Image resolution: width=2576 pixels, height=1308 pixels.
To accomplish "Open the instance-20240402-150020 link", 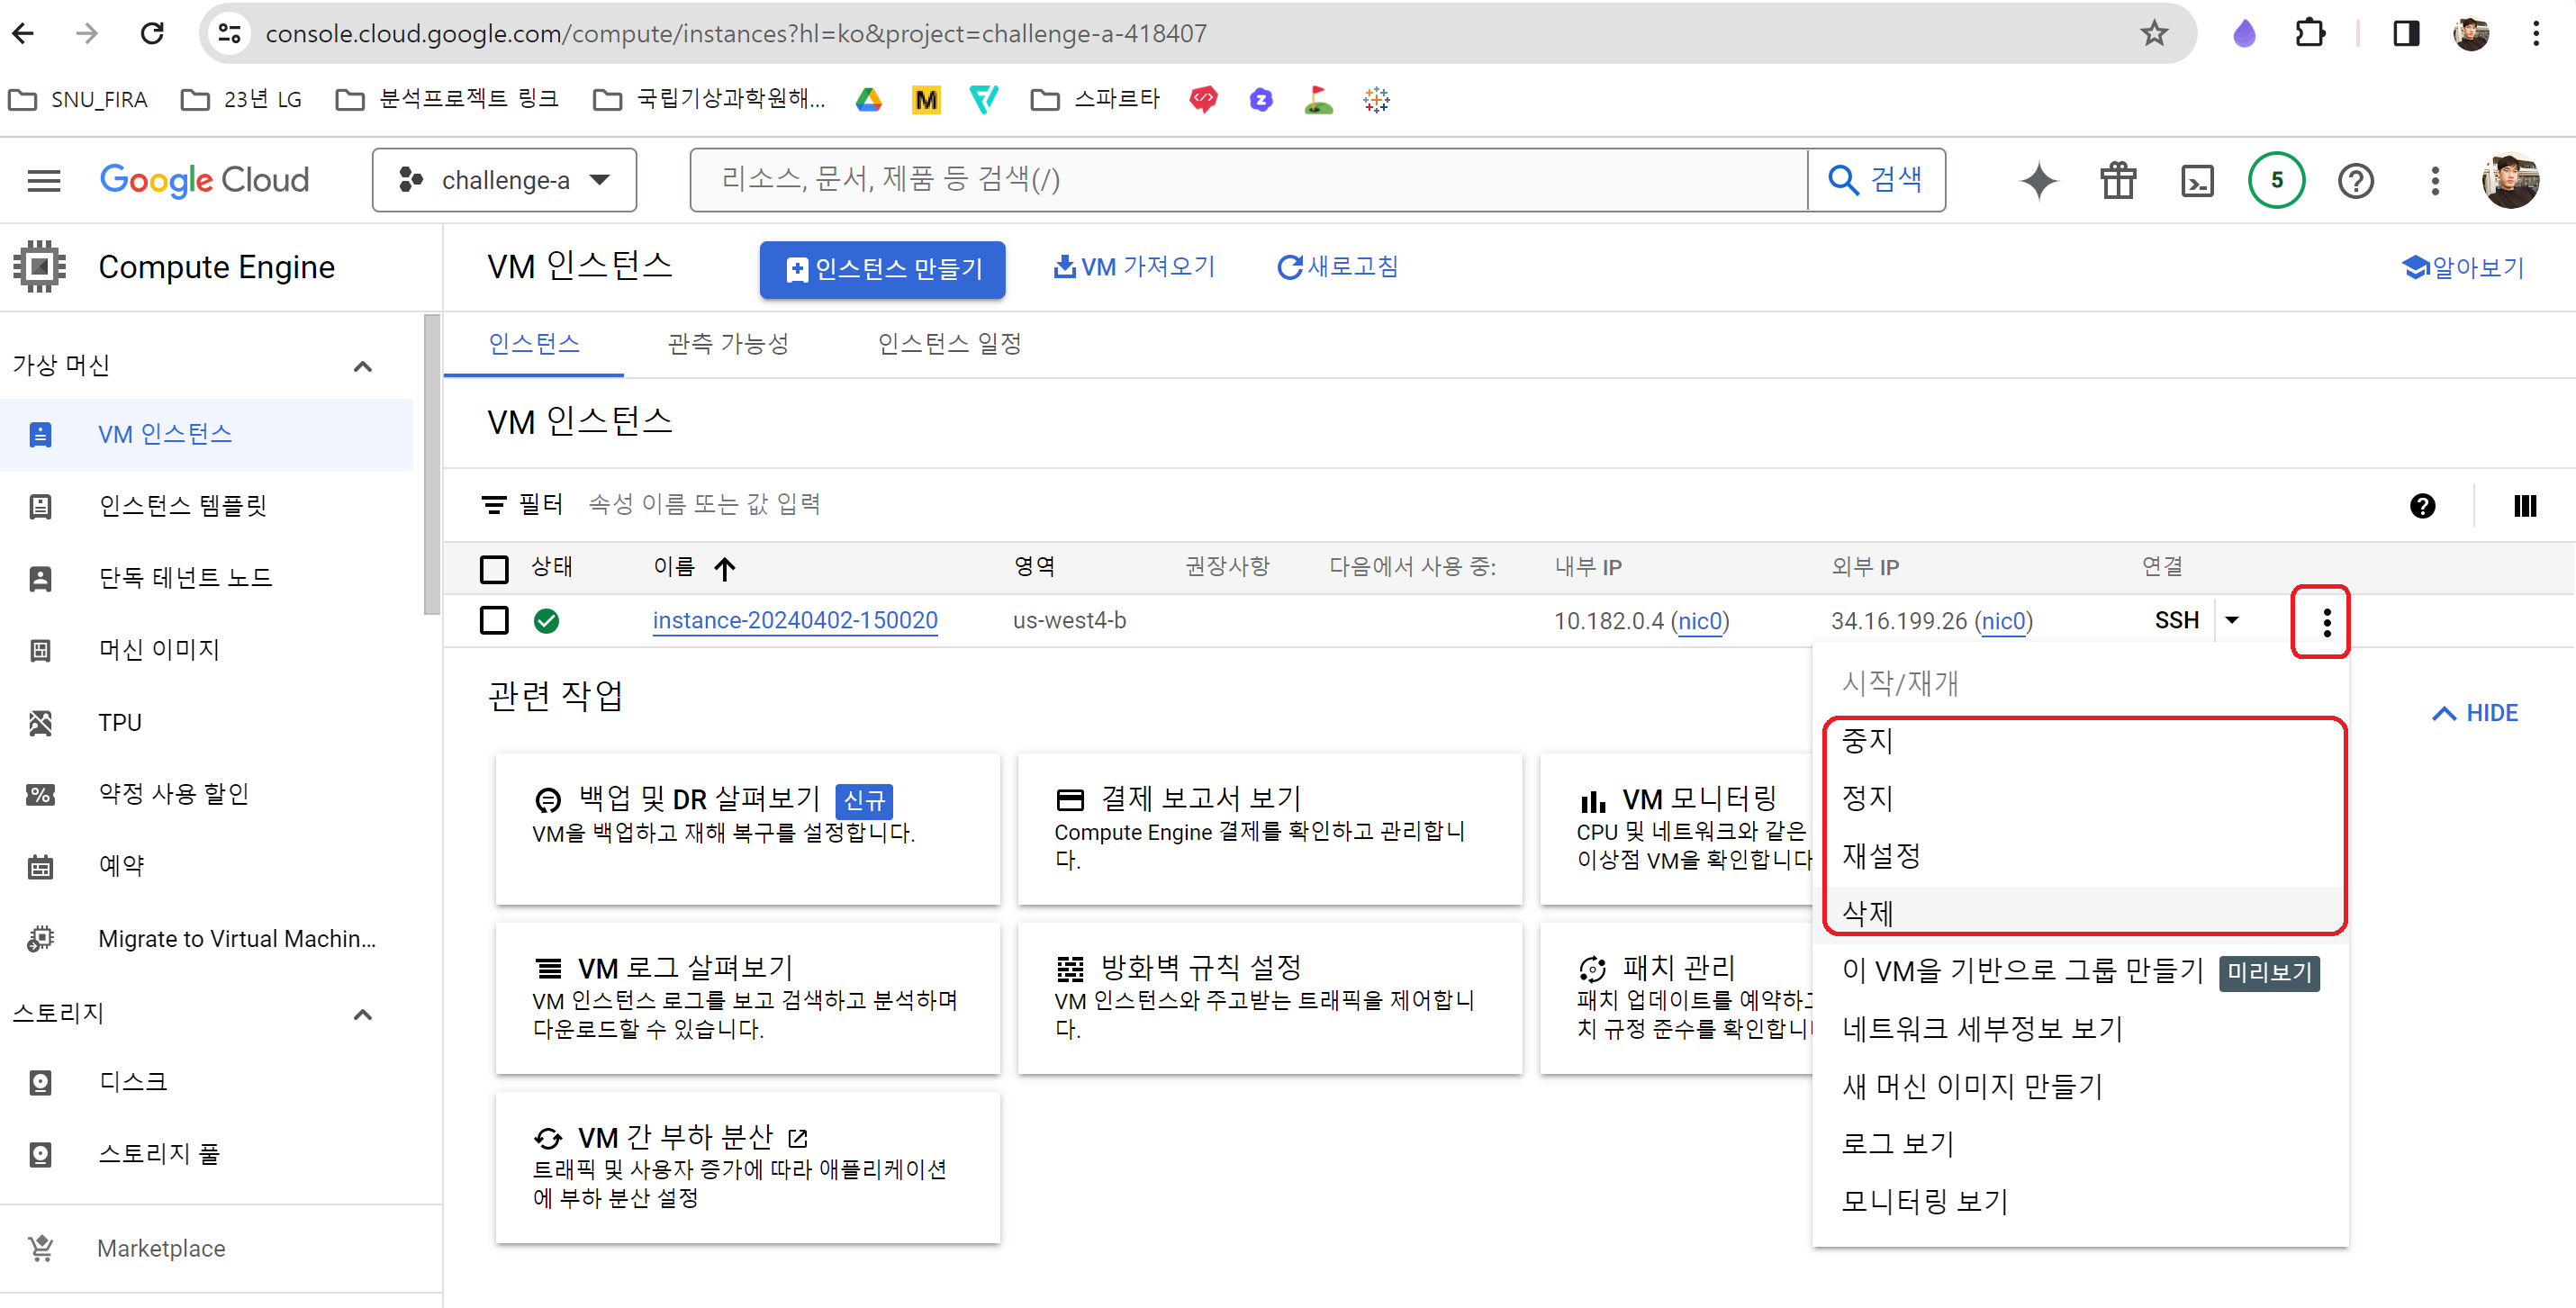I will point(795,621).
